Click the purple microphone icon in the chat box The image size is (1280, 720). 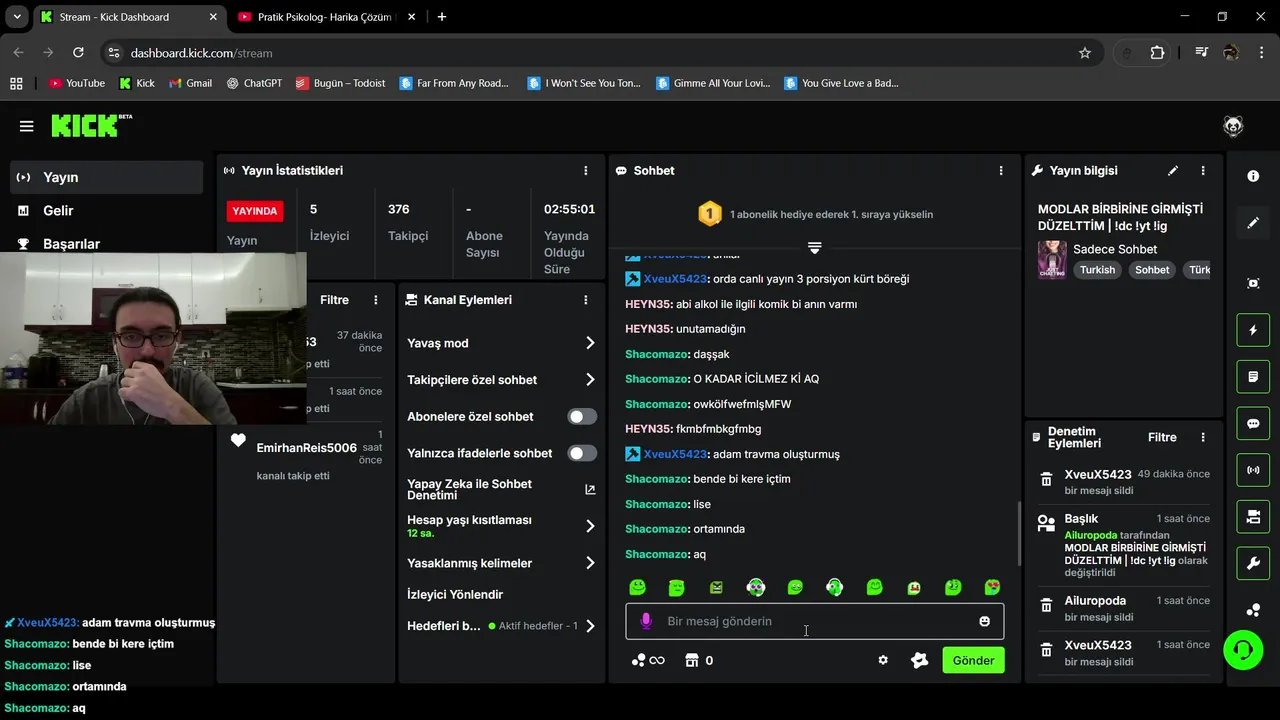[x=646, y=621]
